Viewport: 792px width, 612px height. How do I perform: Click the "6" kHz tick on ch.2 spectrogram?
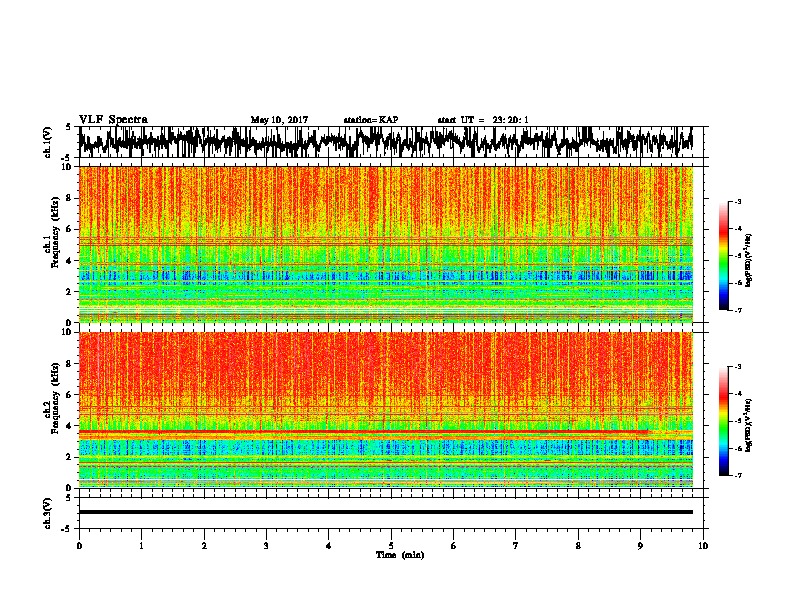[x=70, y=395]
